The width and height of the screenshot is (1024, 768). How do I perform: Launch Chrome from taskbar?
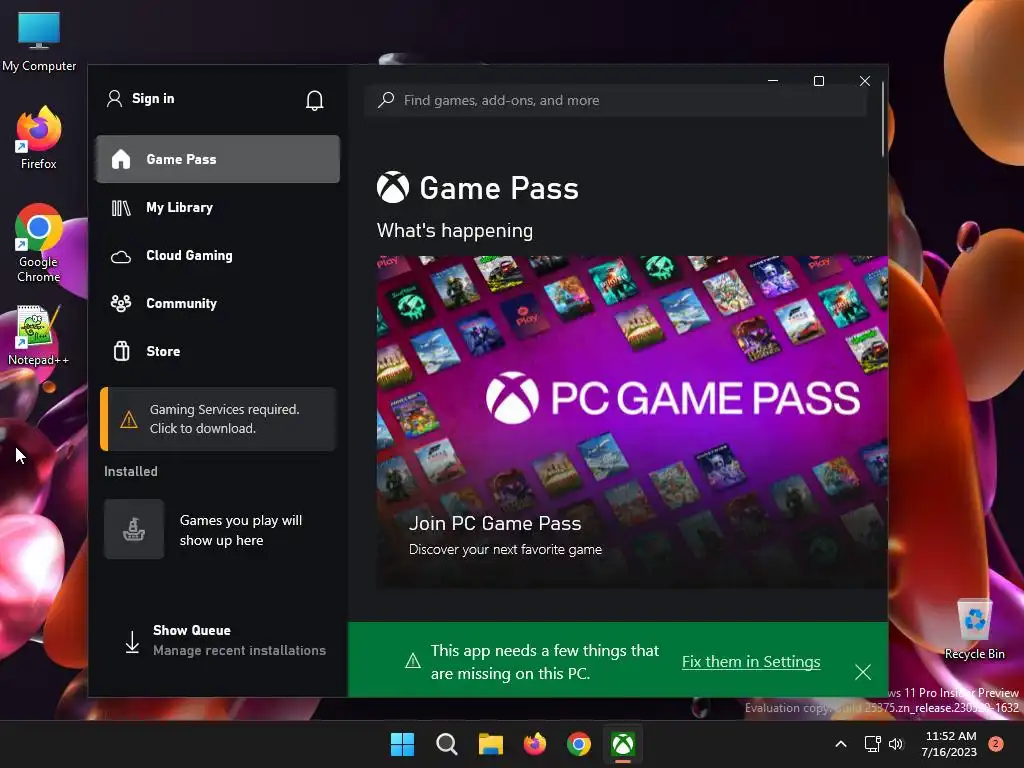(579, 744)
